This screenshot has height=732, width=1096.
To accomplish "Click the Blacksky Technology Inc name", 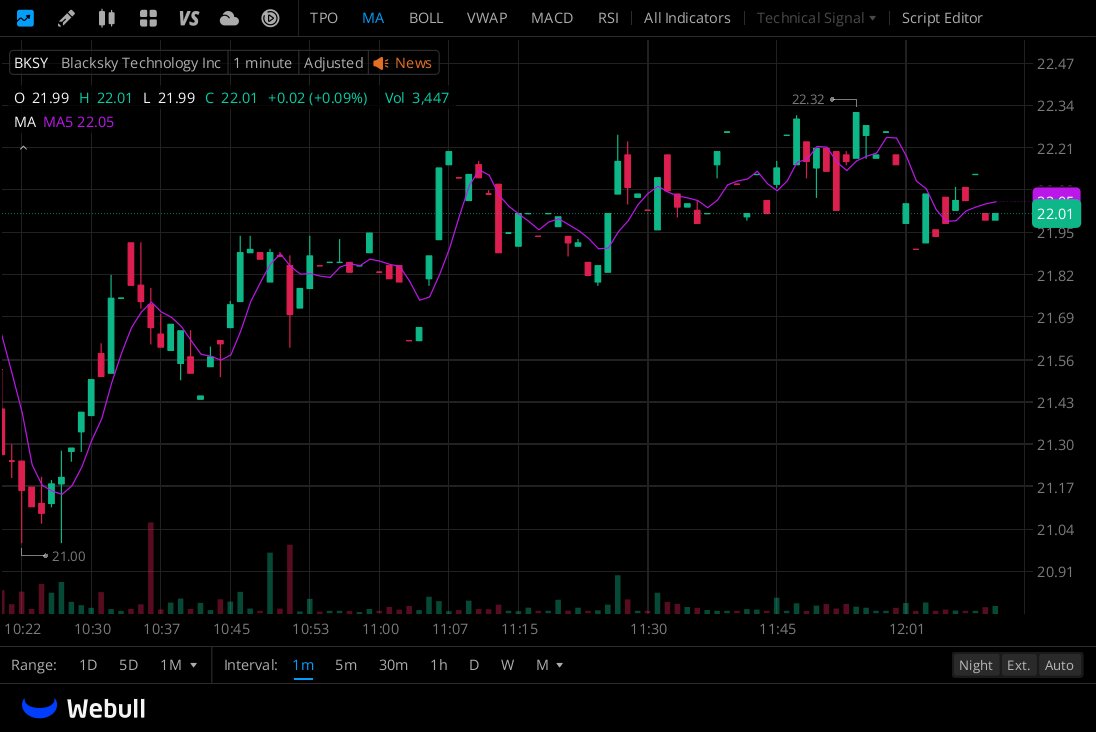I will (x=140, y=63).
